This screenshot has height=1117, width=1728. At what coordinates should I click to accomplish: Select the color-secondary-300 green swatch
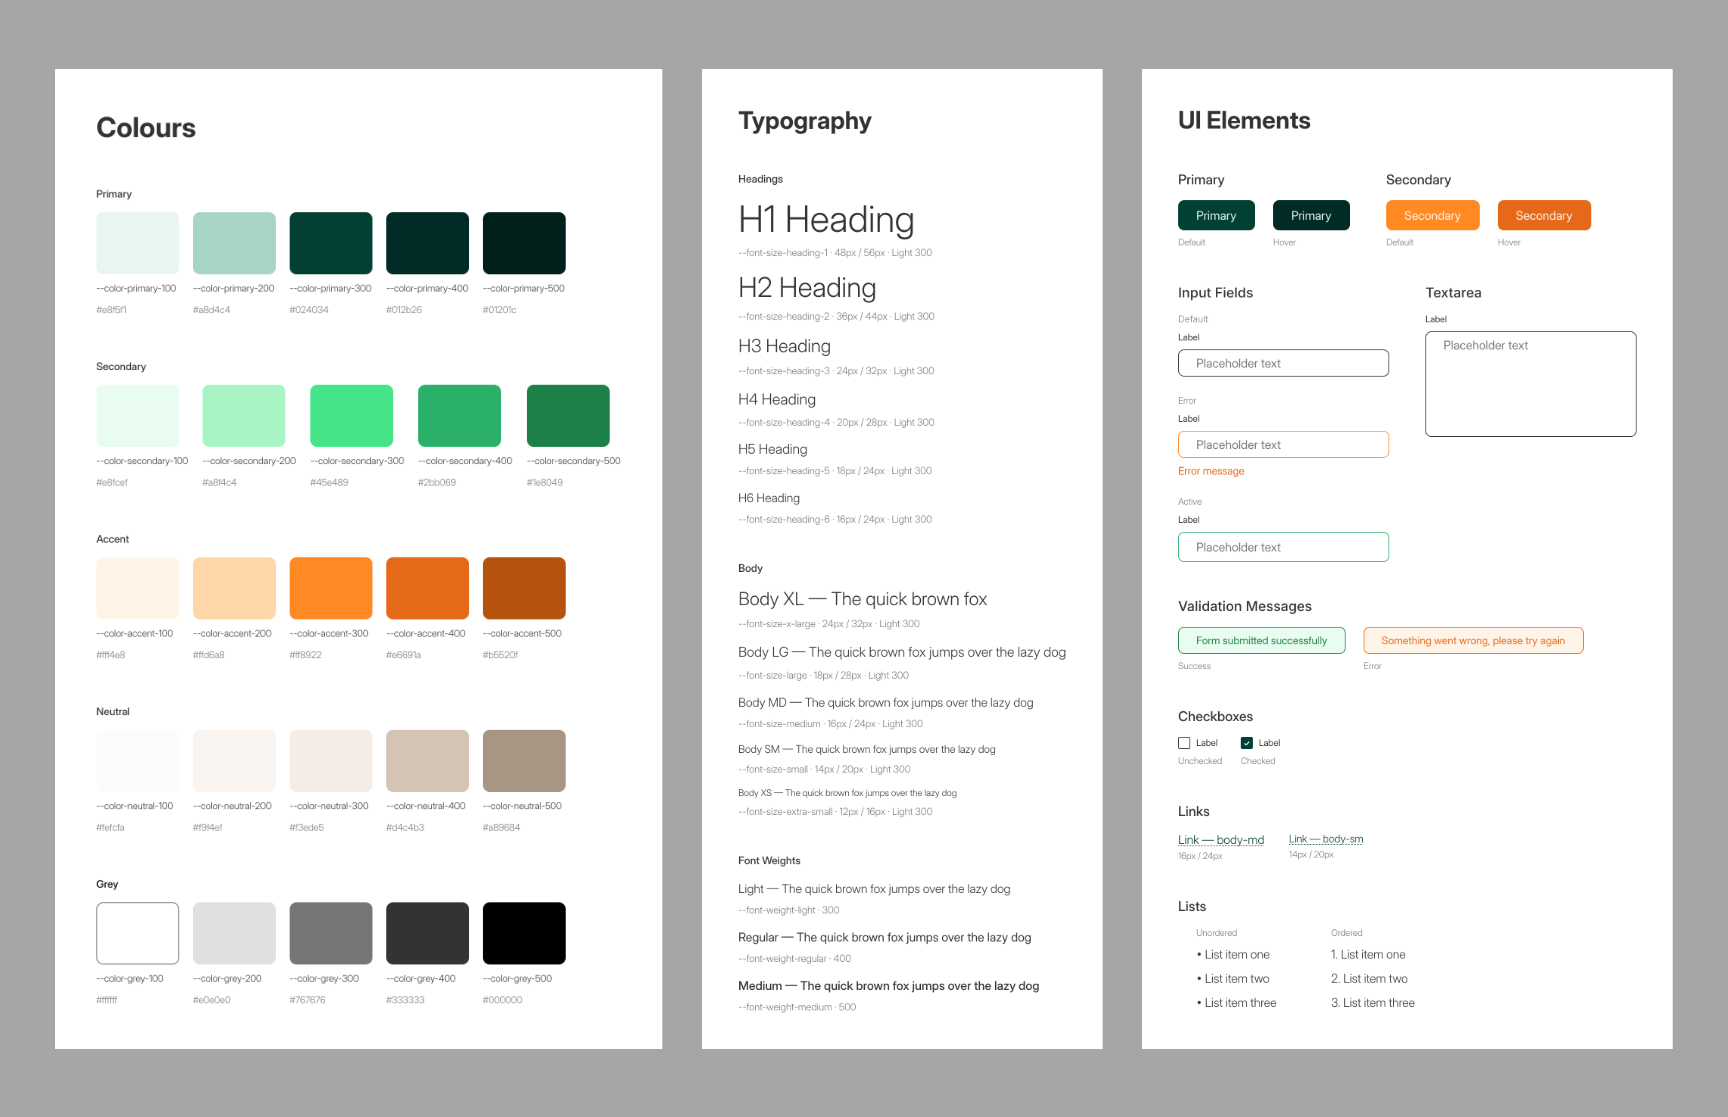pos(351,416)
